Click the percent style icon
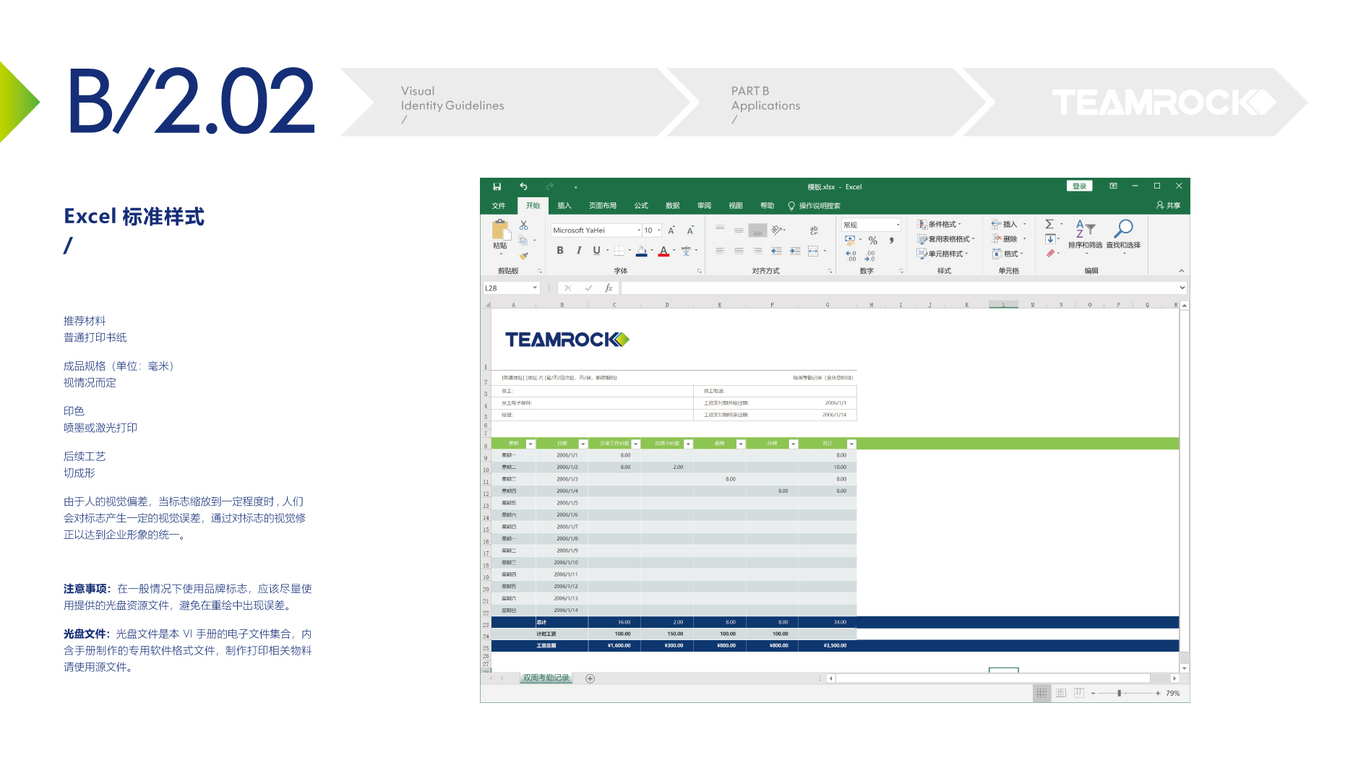The height and width of the screenshot is (768, 1366). point(872,240)
